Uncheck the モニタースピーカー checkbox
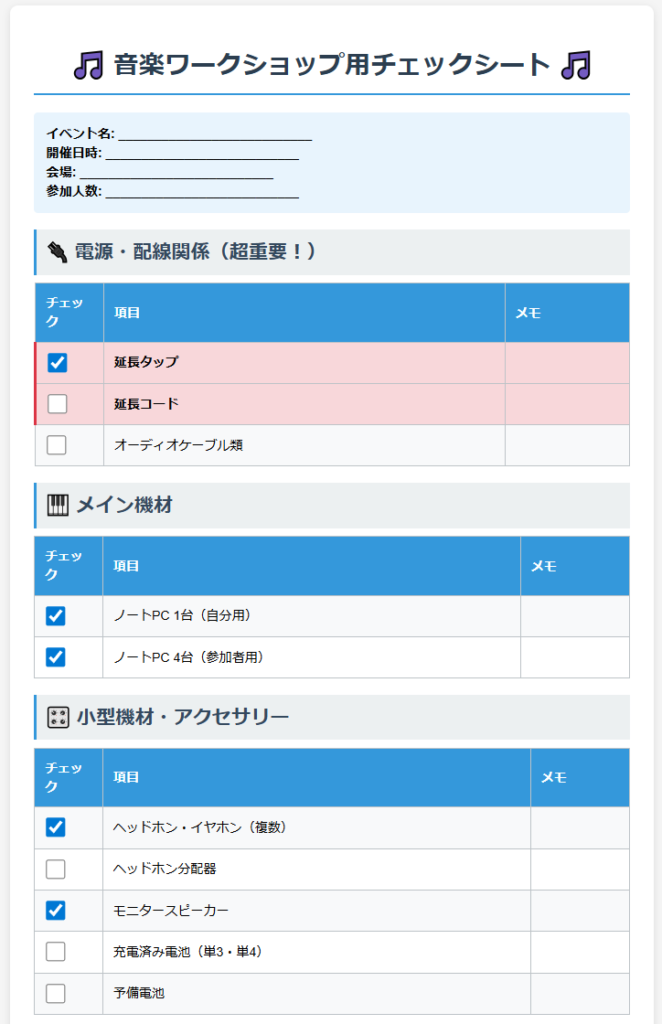Image resolution: width=662 pixels, height=1024 pixels. [55, 910]
